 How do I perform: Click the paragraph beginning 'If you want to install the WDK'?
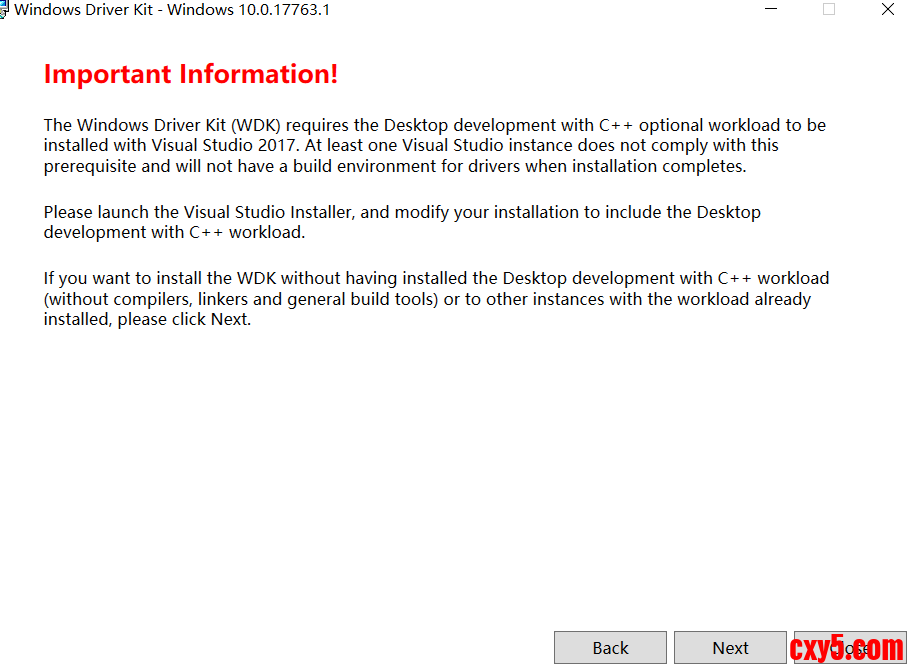pyautogui.click(x=437, y=299)
